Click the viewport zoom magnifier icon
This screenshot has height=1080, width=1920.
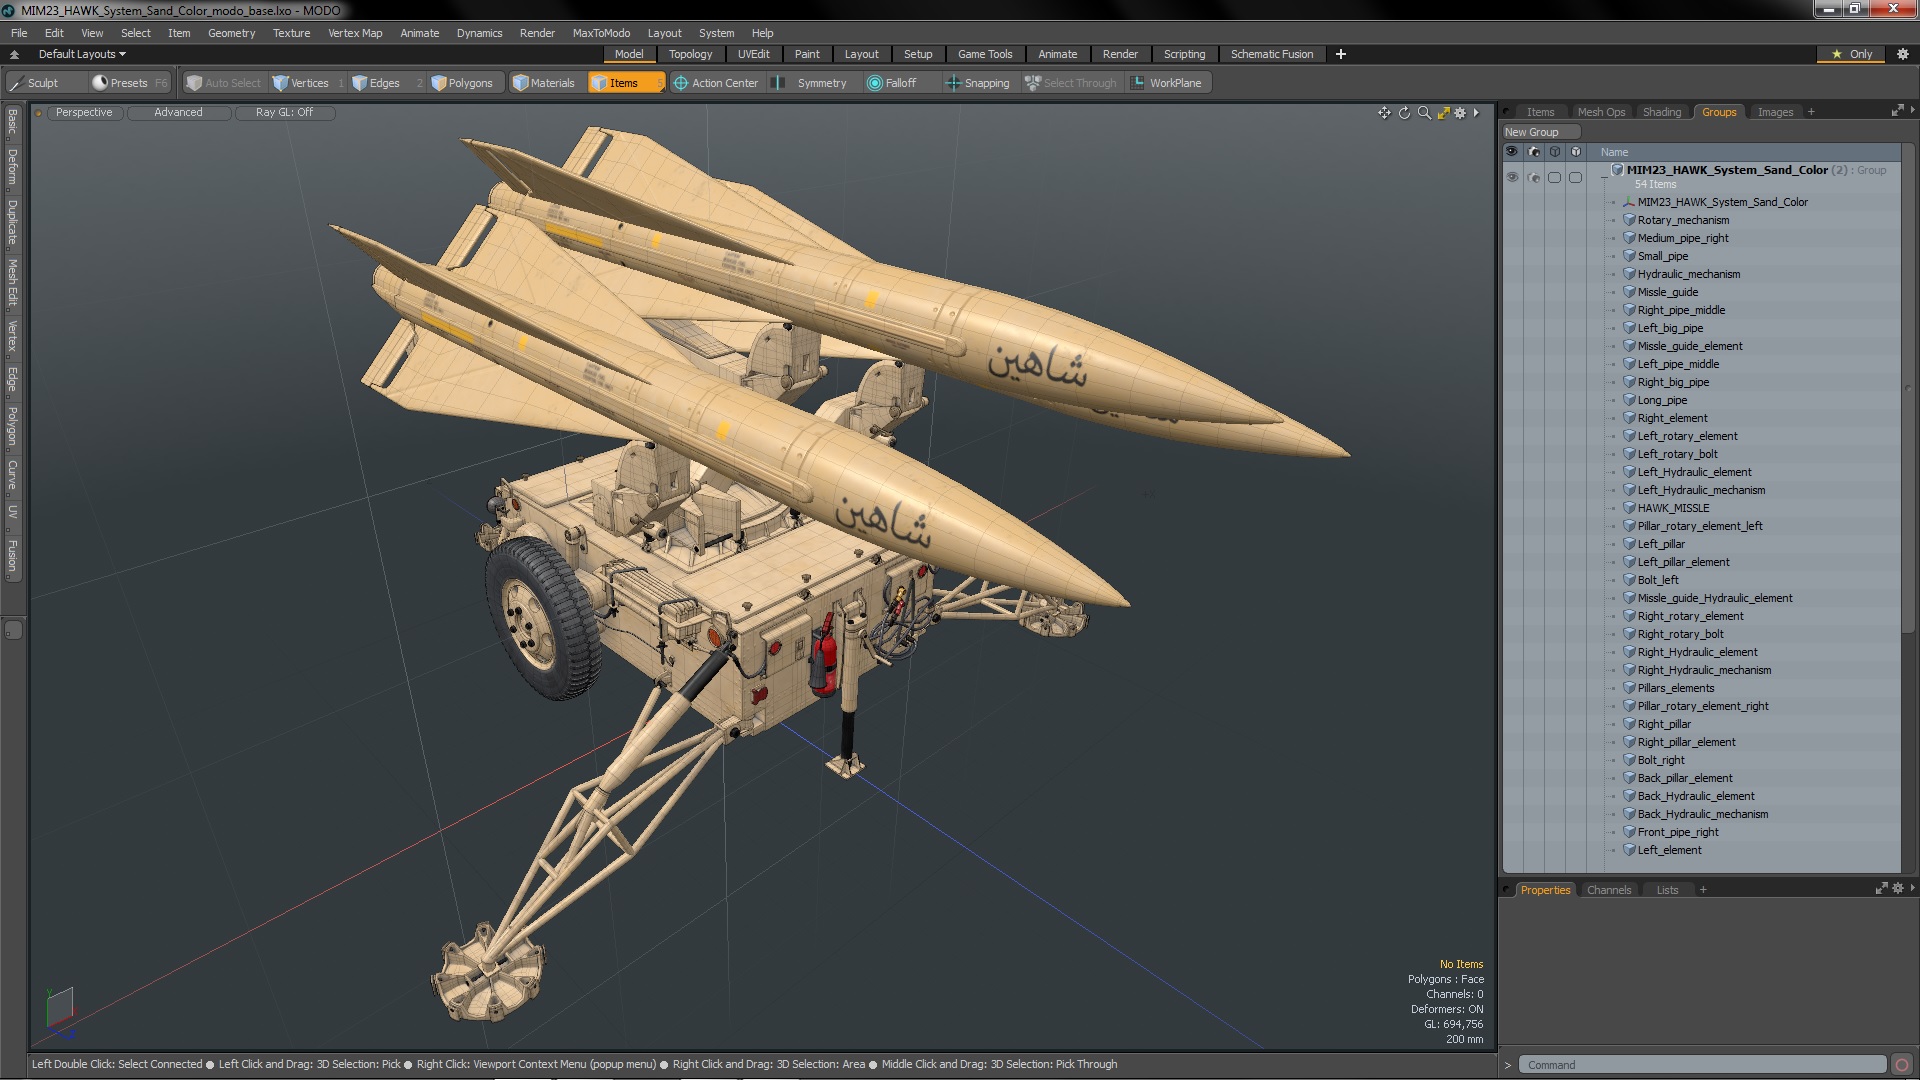[x=1424, y=113]
